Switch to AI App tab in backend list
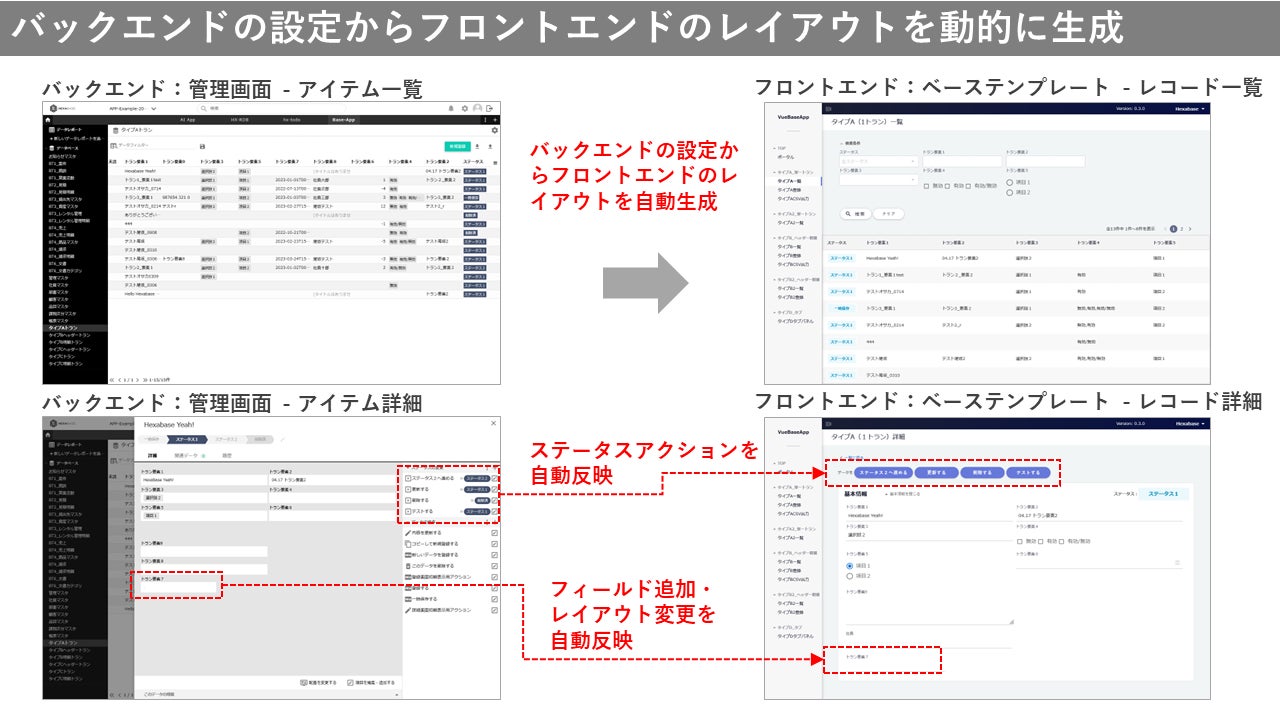This screenshot has width=1280, height=720. pos(187,120)
